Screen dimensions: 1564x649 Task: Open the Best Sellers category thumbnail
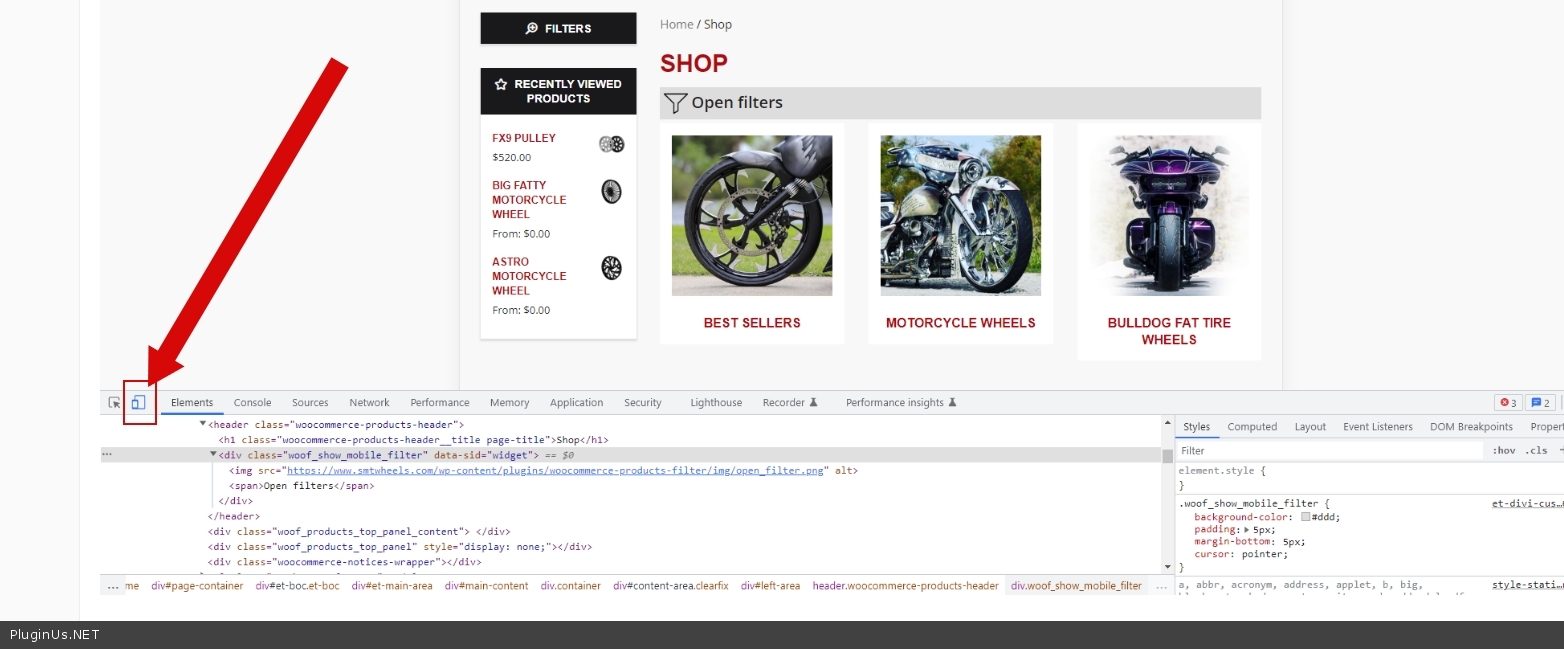click(751, 216)
